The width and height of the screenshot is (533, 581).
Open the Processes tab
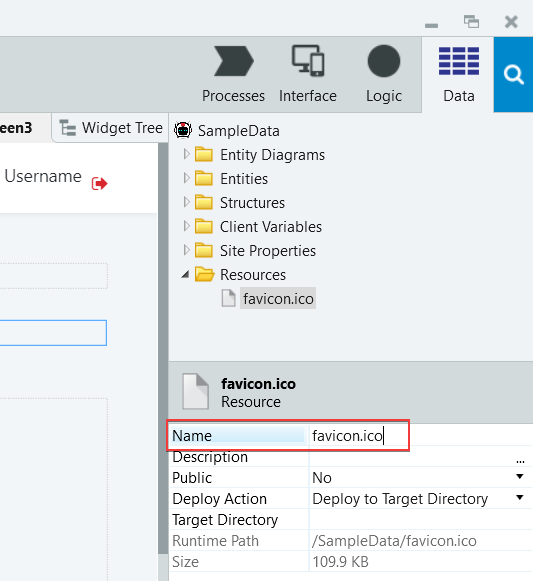[233, 74]
